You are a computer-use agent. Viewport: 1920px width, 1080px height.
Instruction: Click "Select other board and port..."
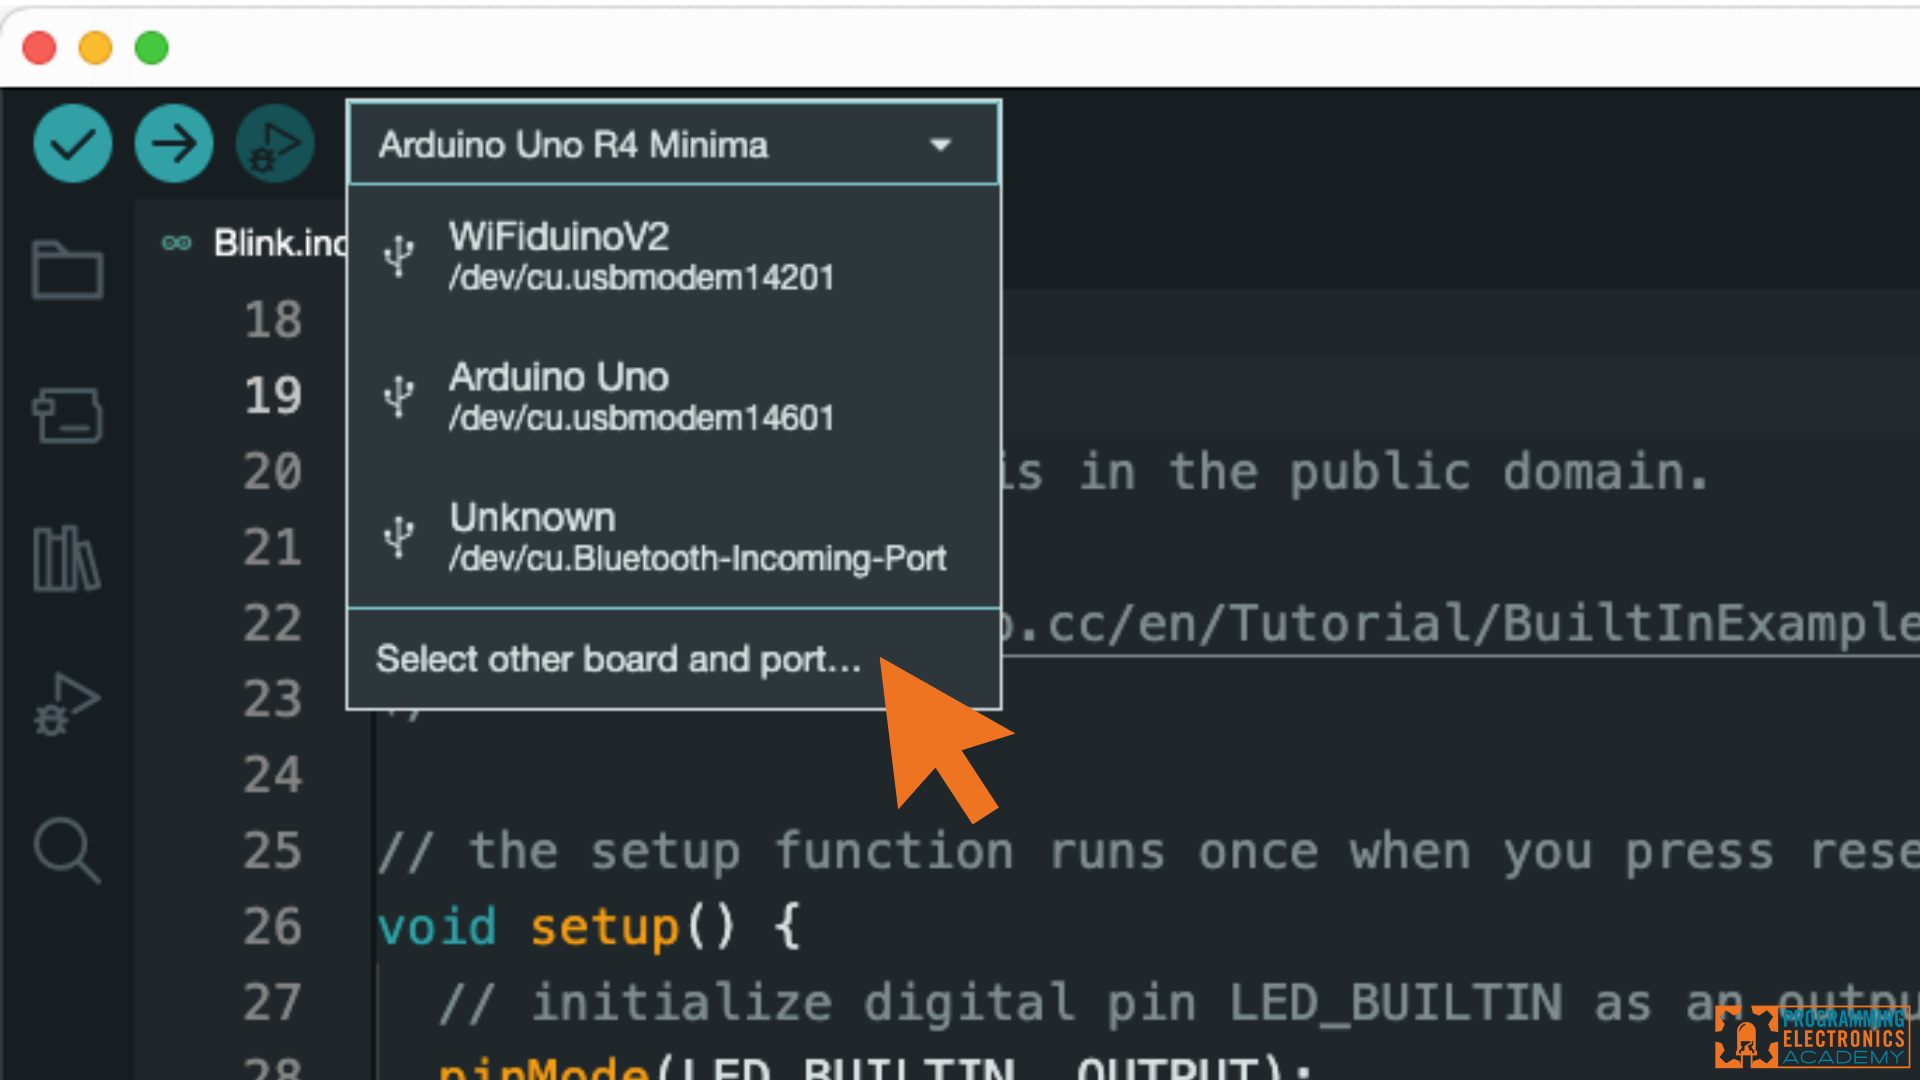[618, 659]
